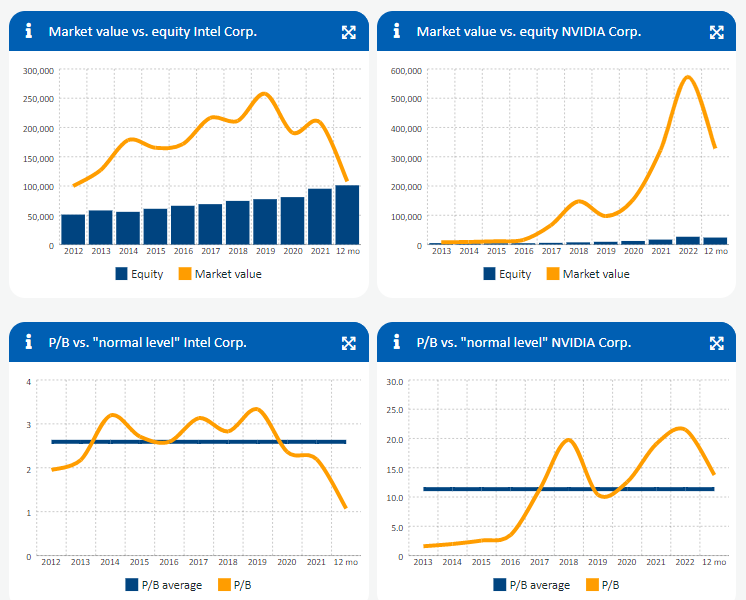Viewport: 746px width, 600px height.
Task: Click Intel 2016 equity bar
Action: [183, 225]
